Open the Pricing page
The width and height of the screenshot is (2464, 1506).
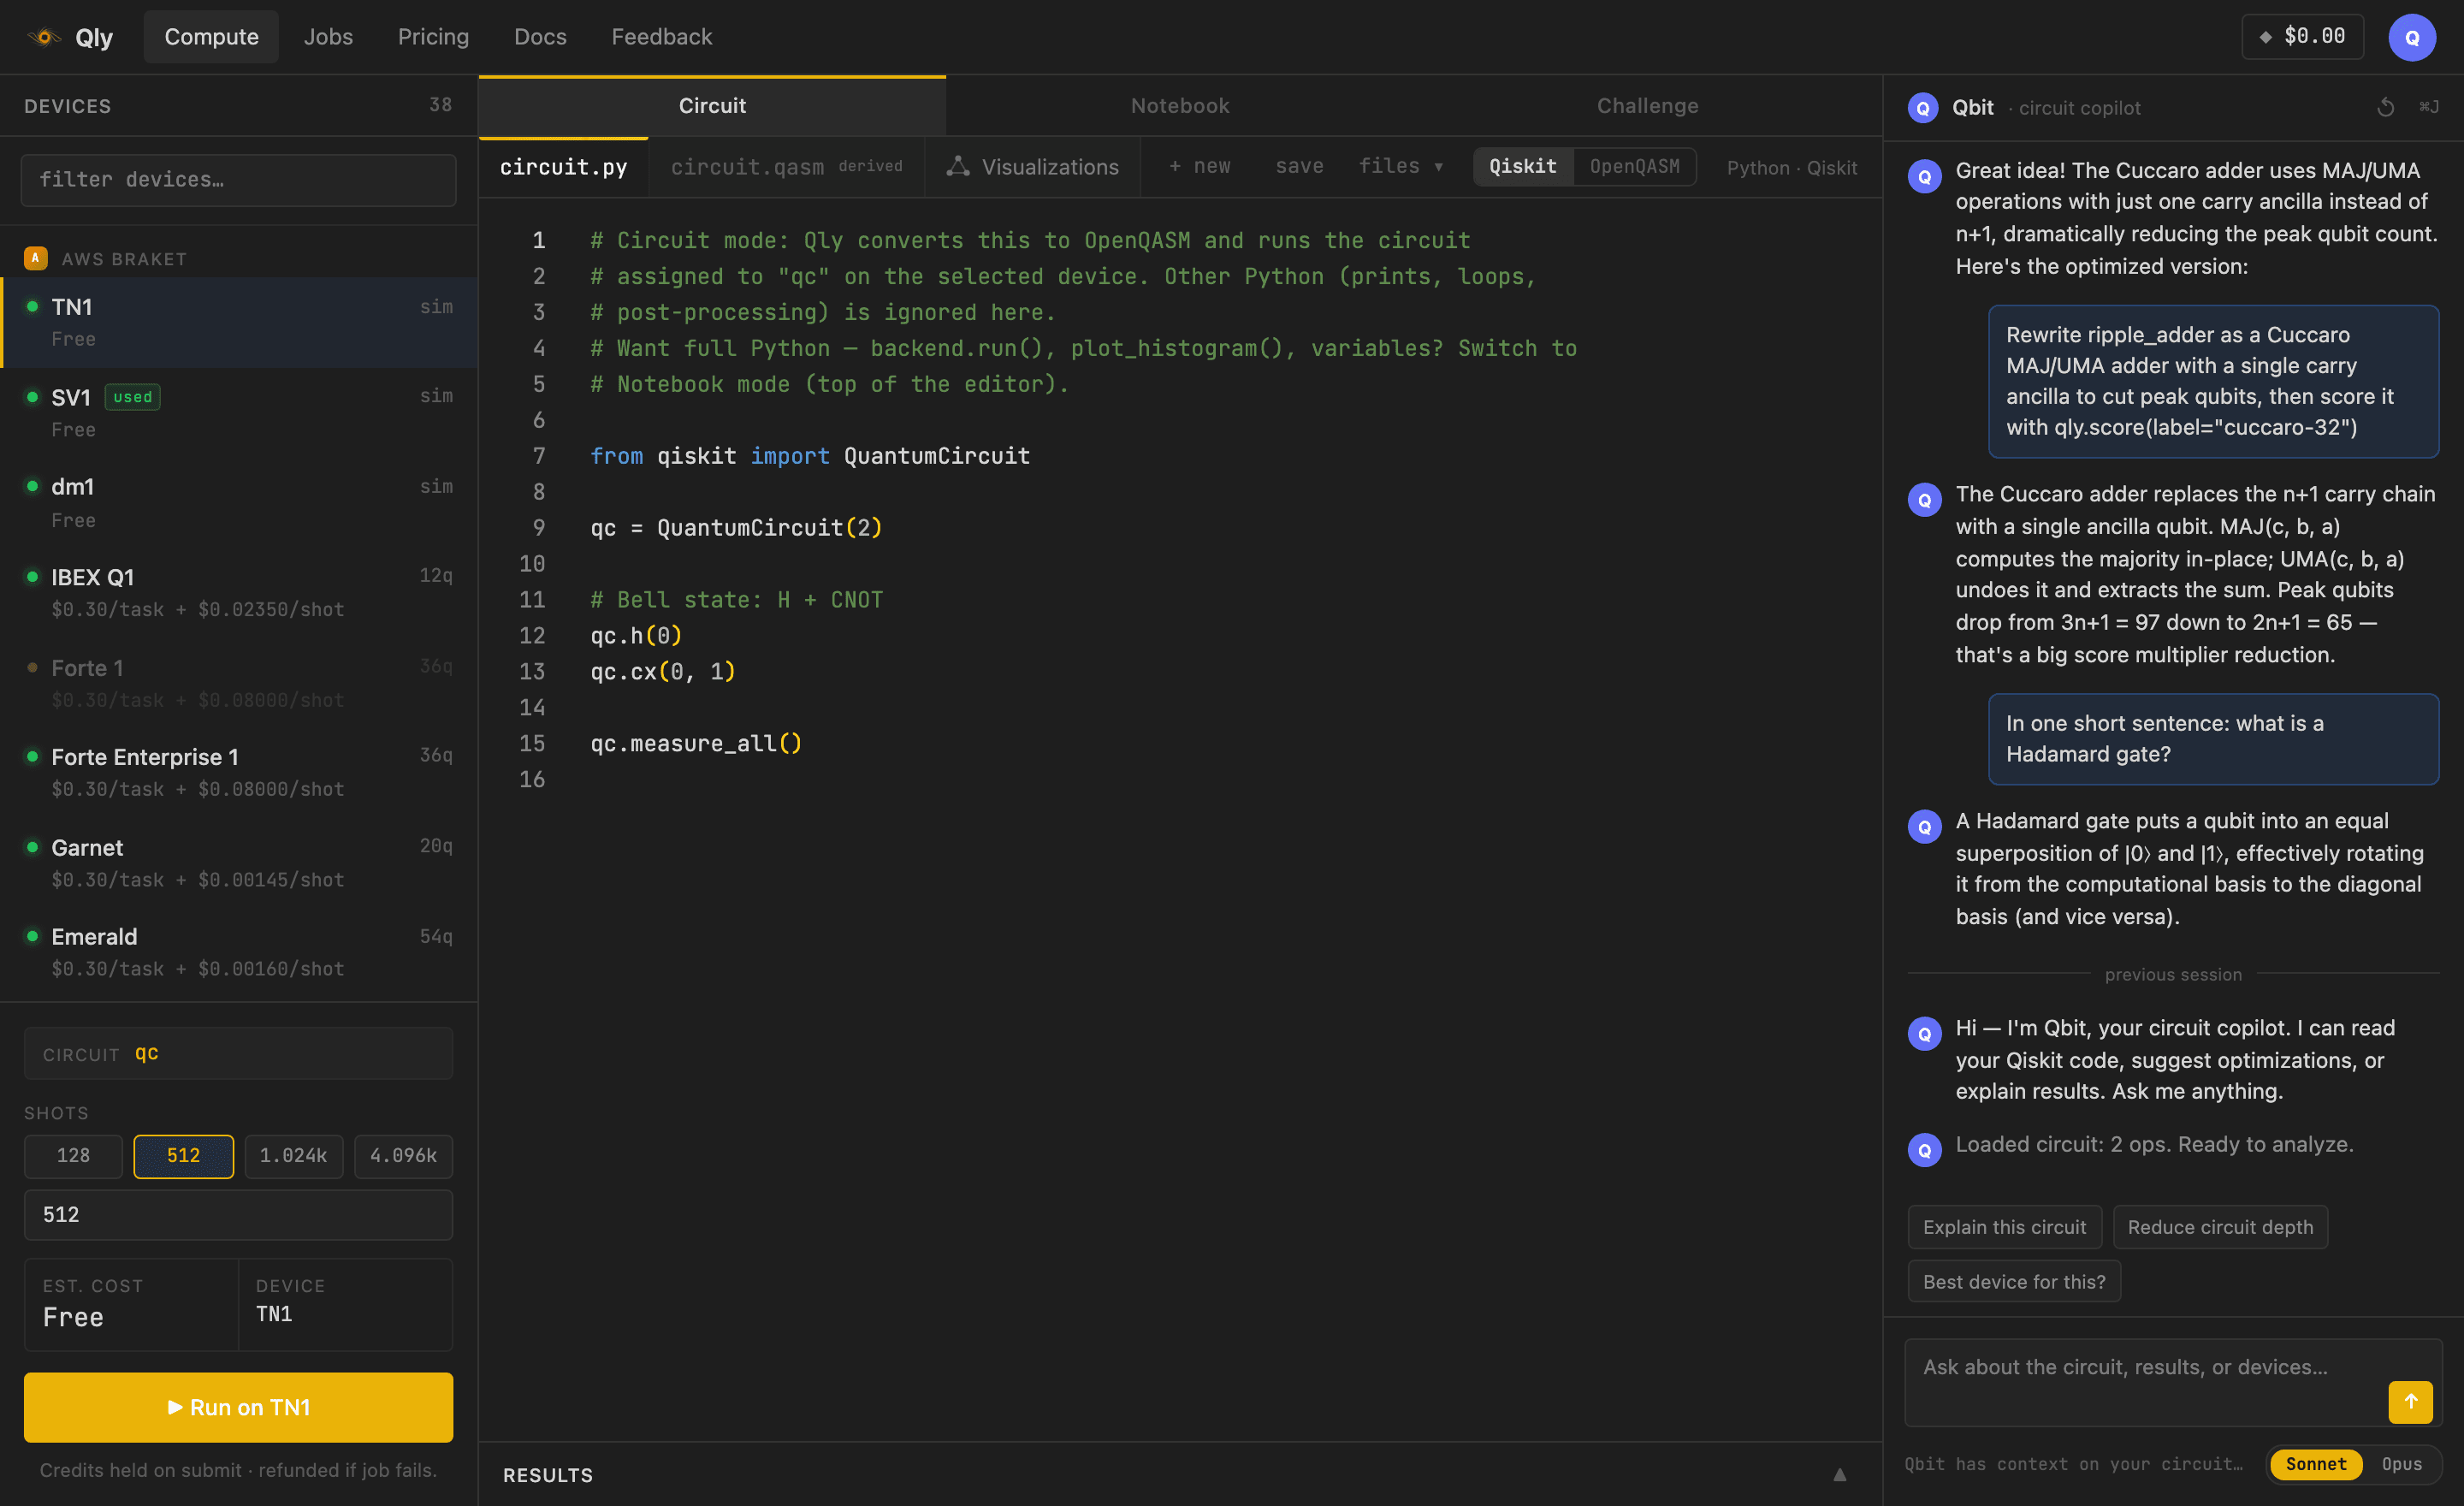coord(433,37)
